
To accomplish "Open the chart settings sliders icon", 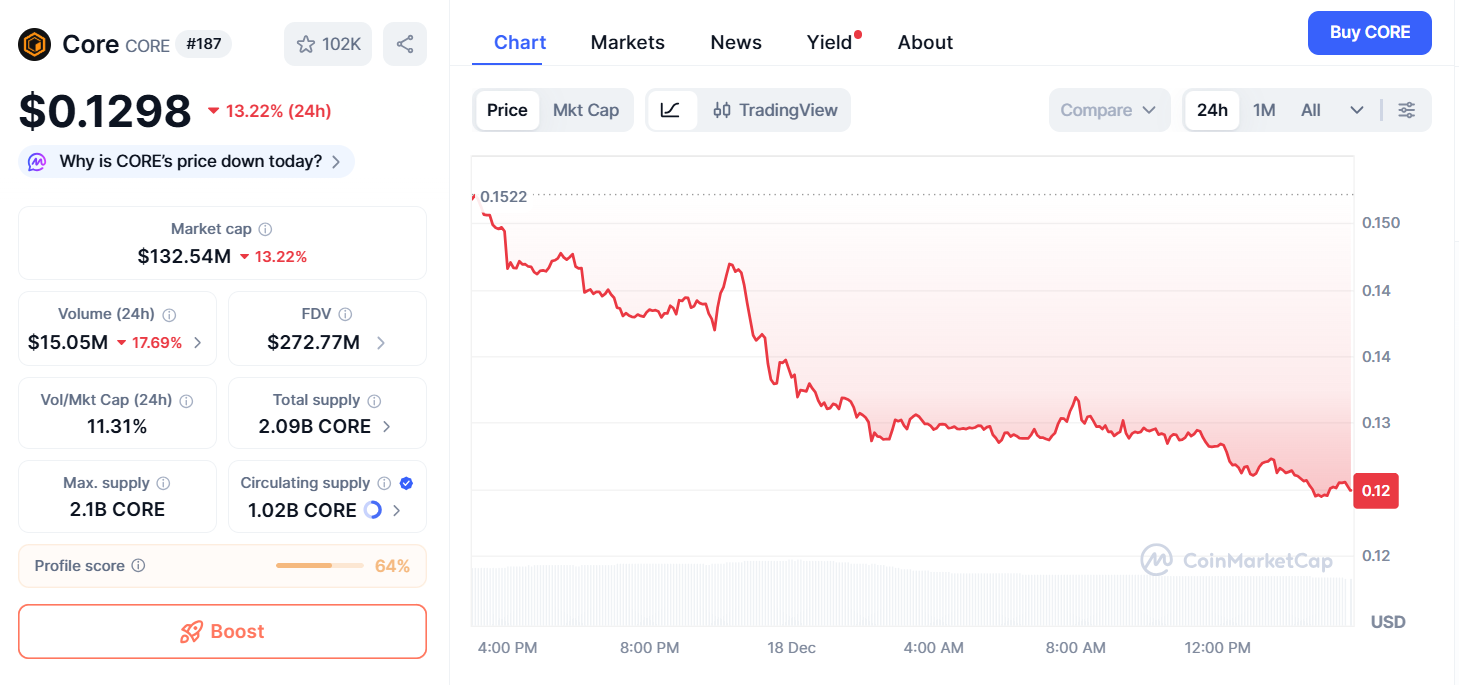I will click(1406, 110).
